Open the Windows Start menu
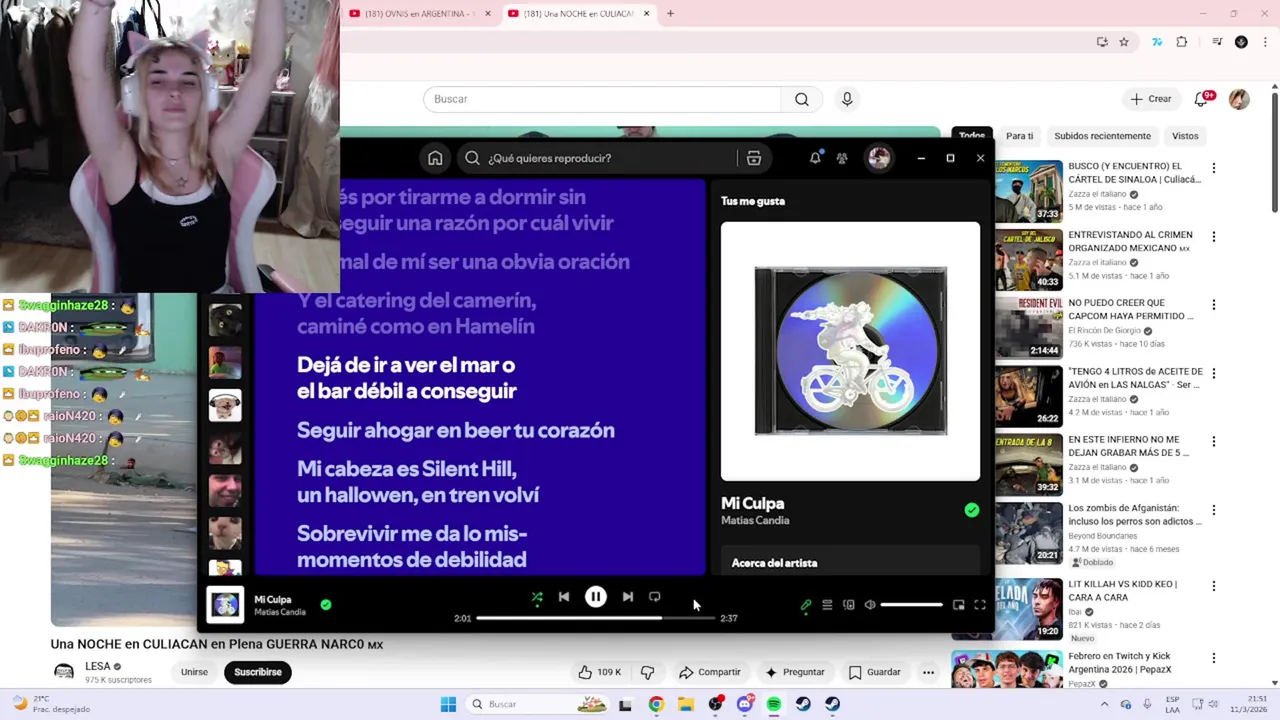This screenshot has width=1280, height=720. (x=448, y=704)
